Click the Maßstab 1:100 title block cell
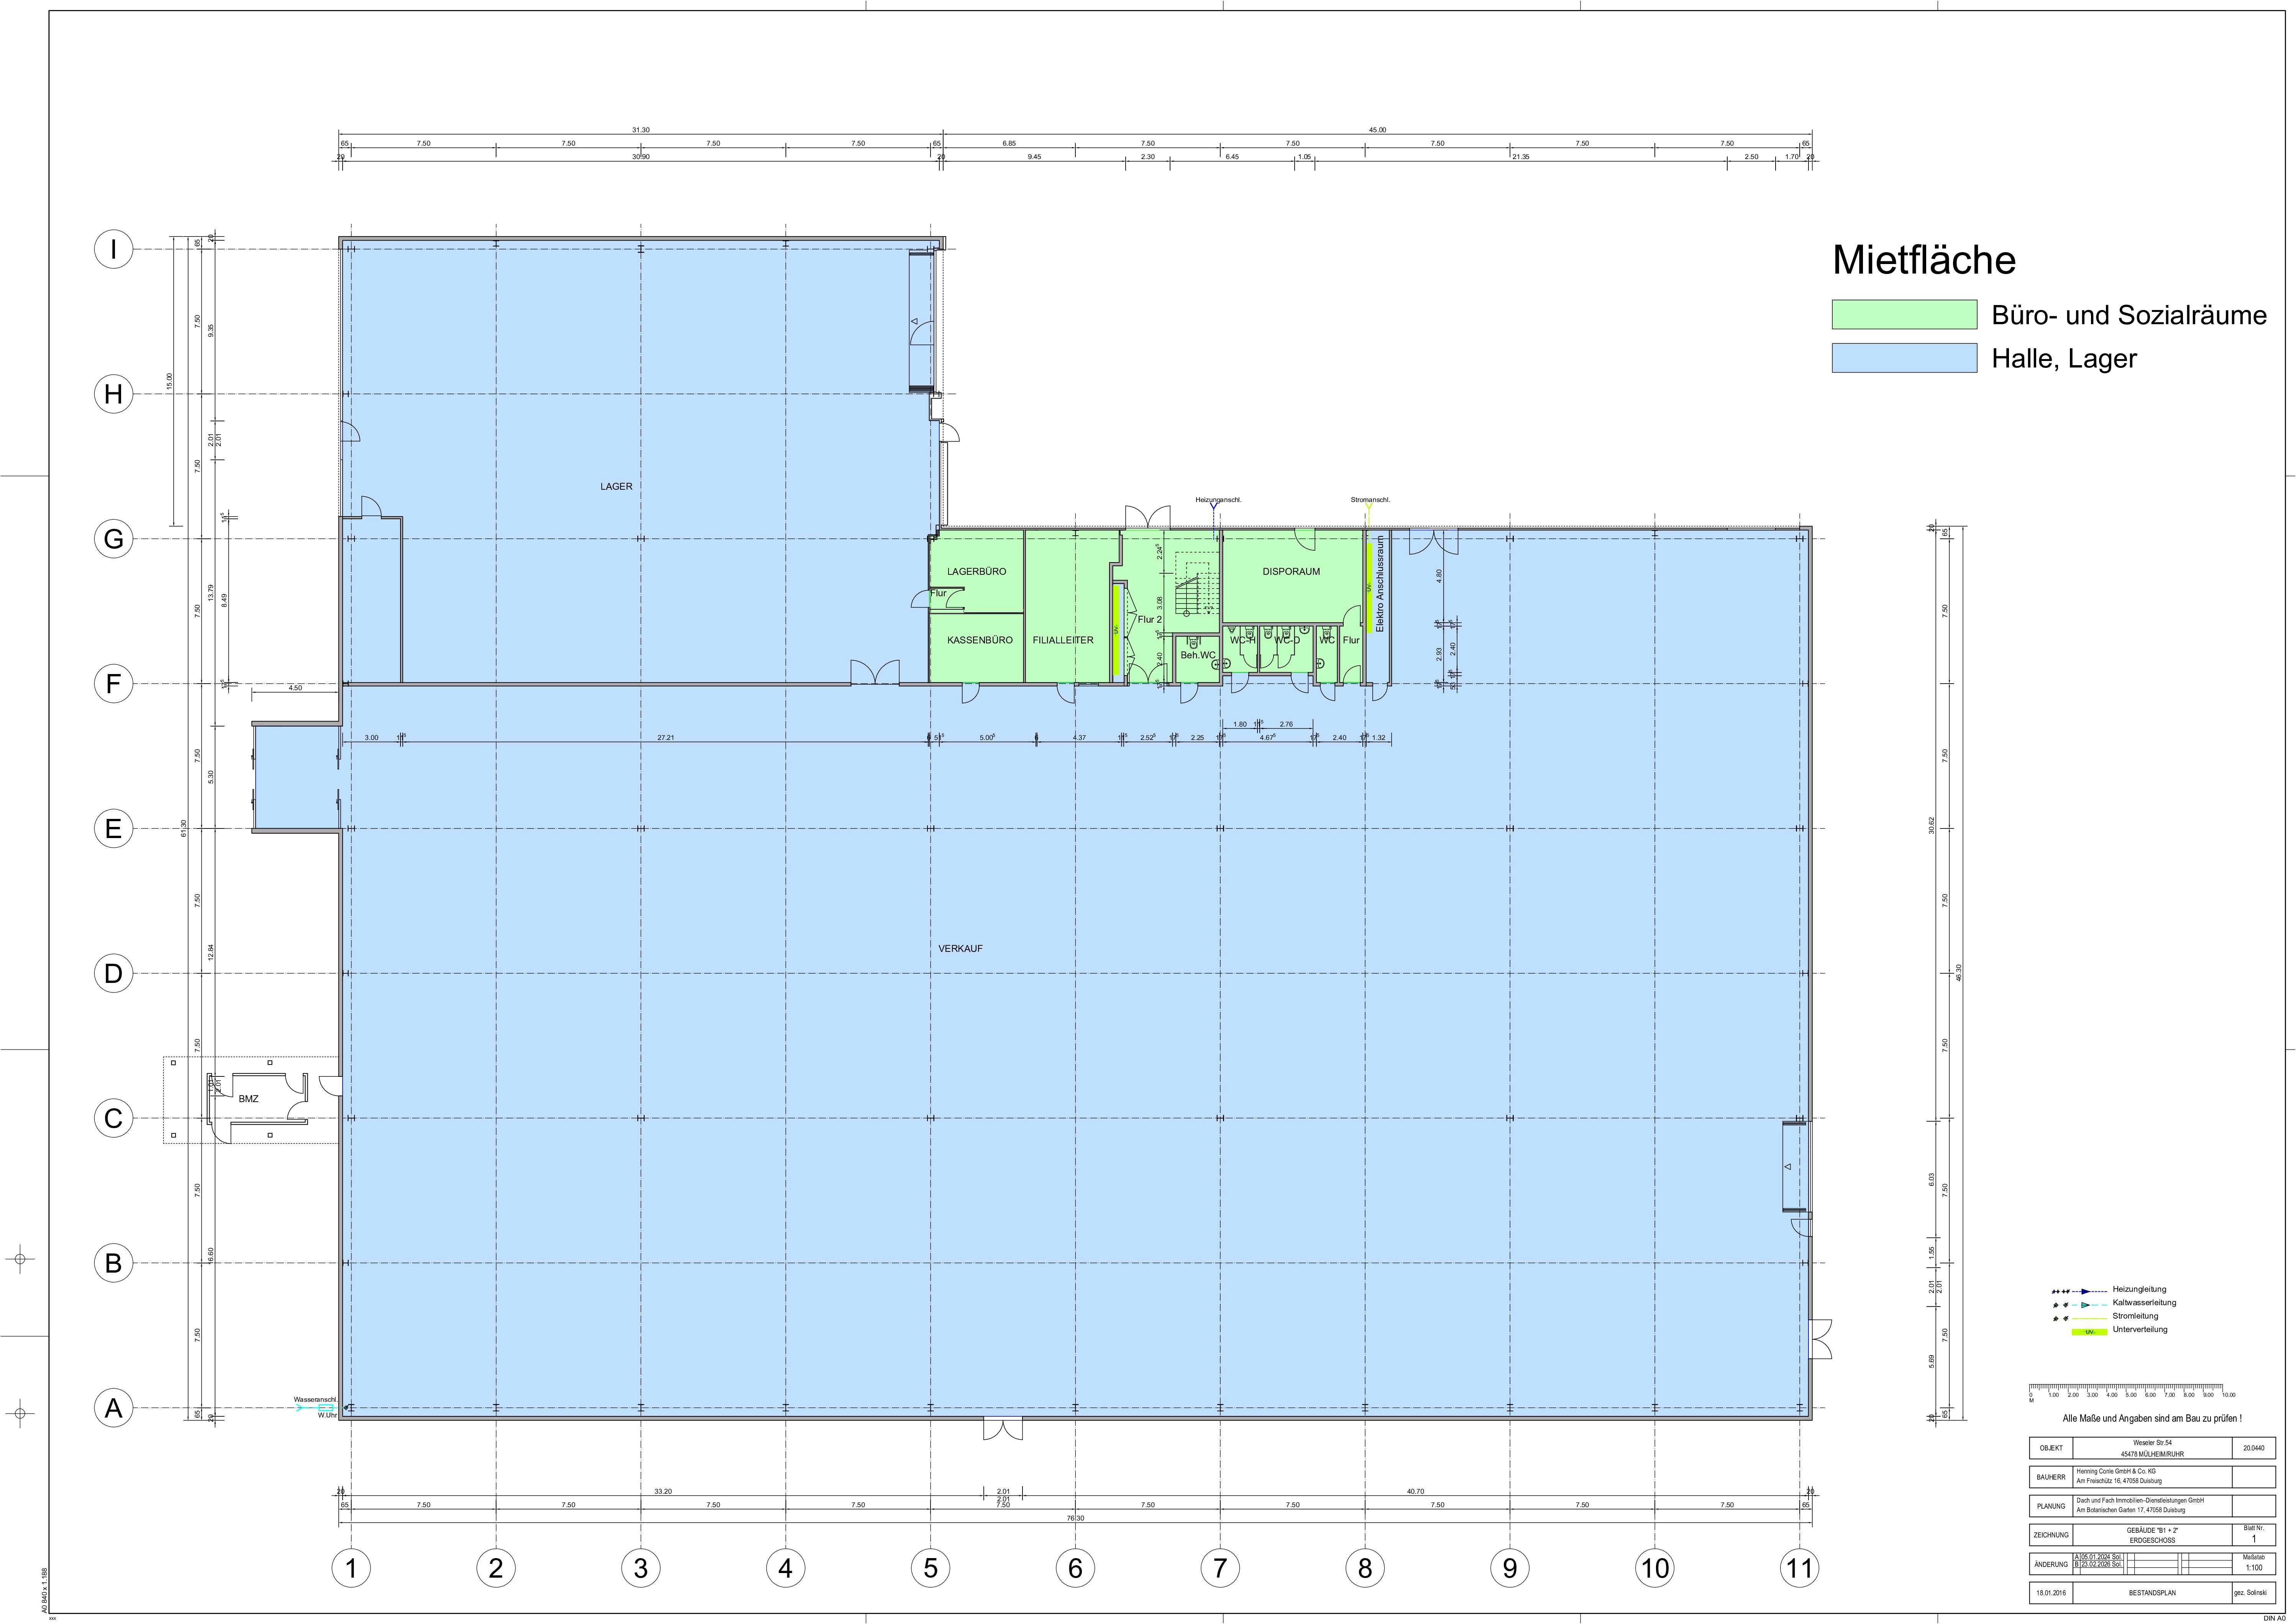The width and height of the screenshot is (2296, 1624). coord(2253,1563)
